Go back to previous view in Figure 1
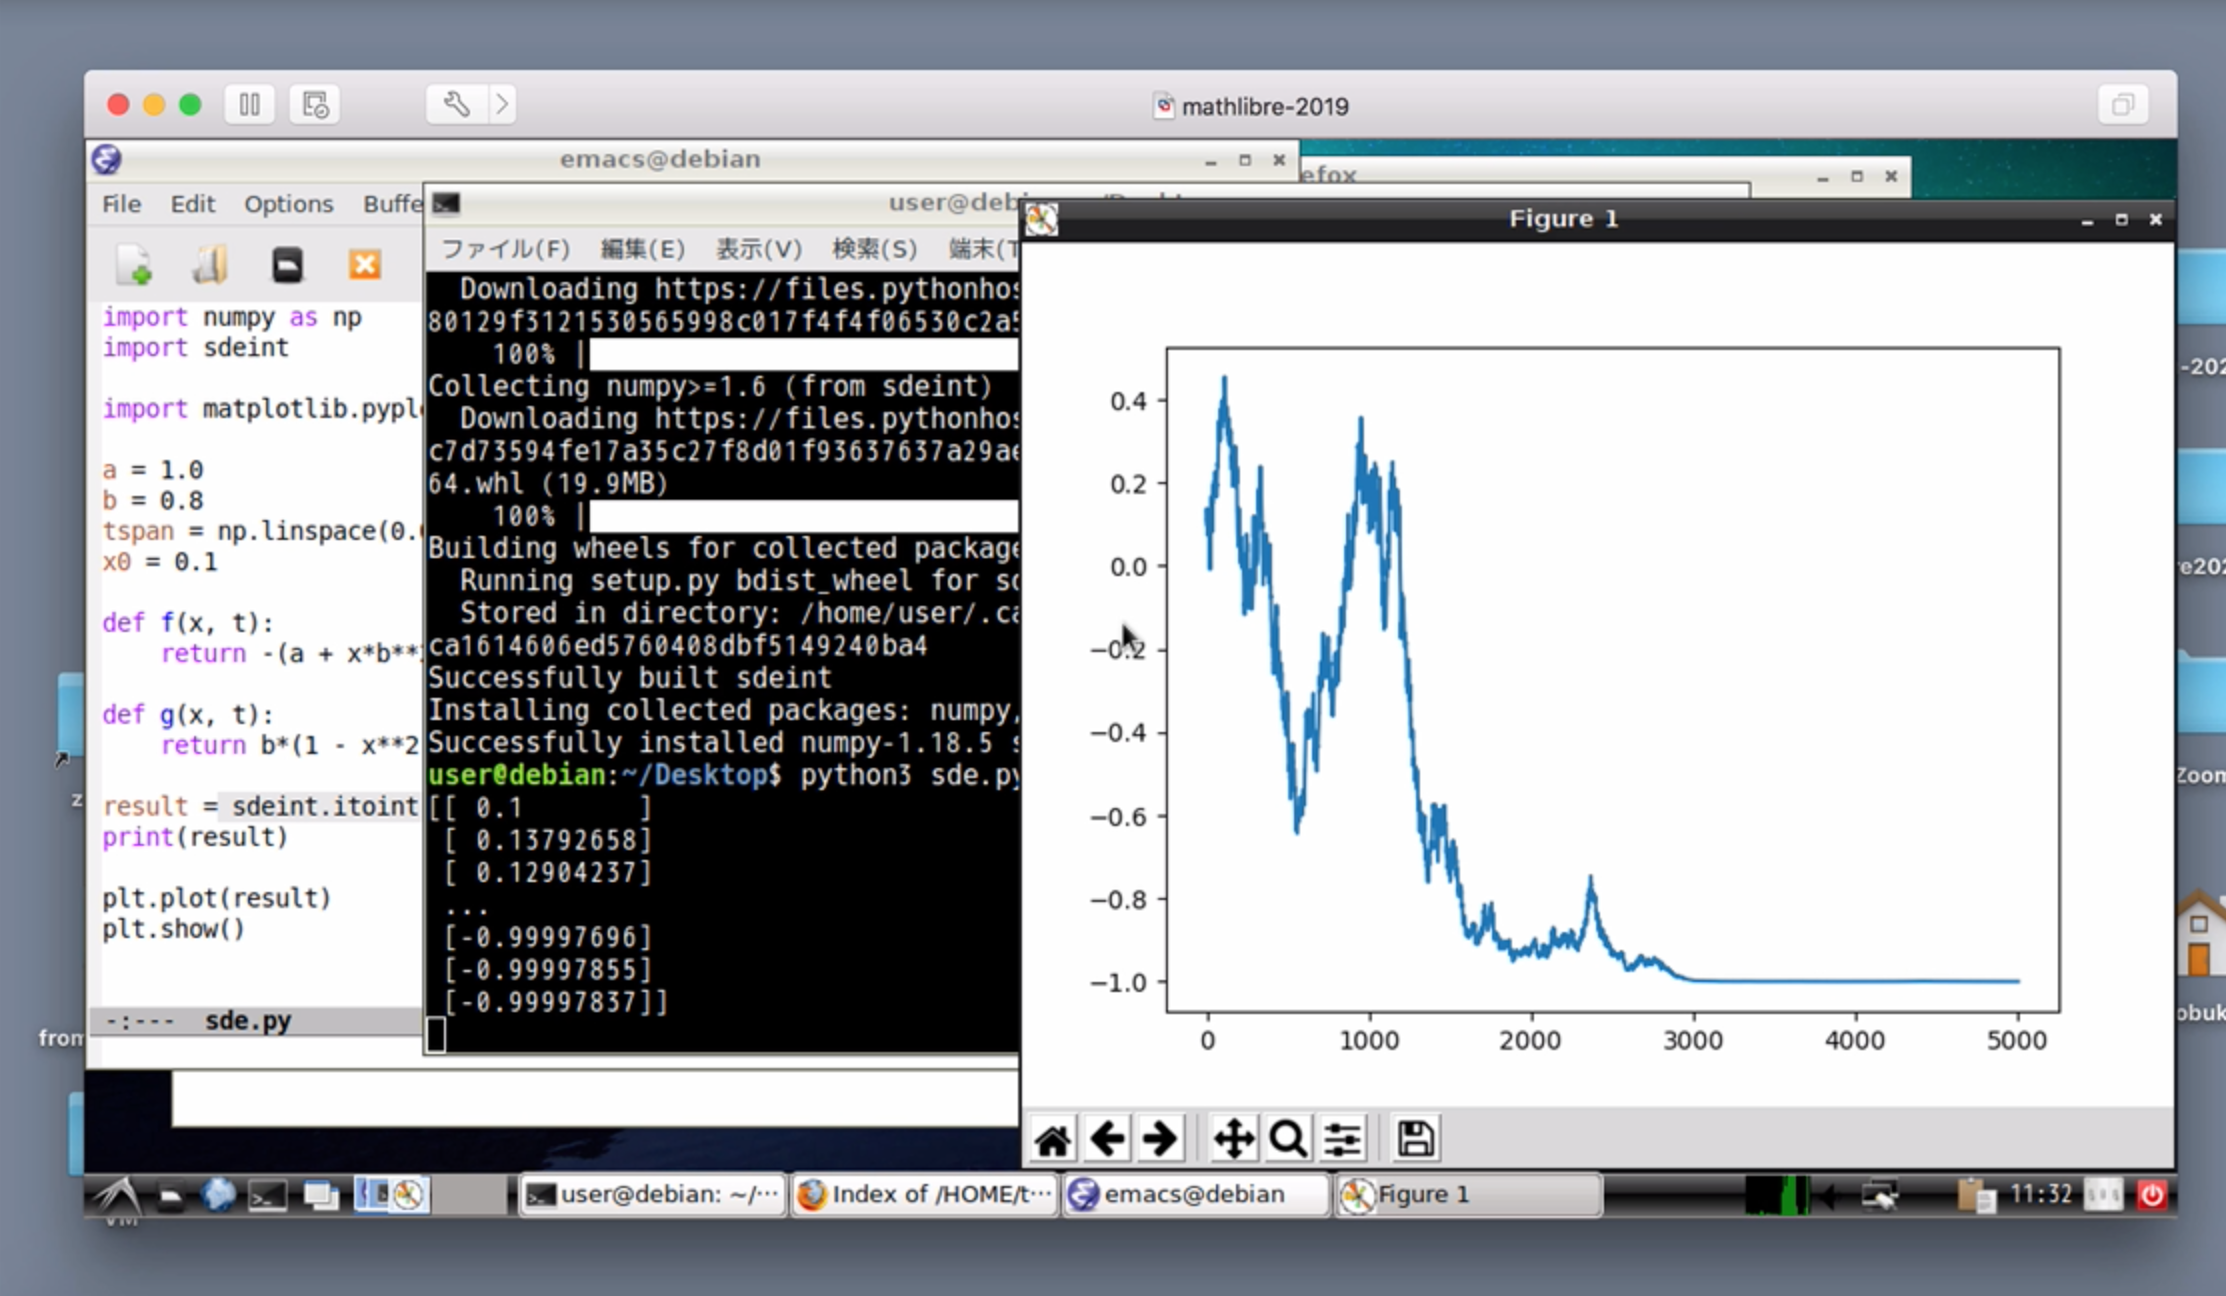This screenshot has height=1296, width=2226. 1107,1139
